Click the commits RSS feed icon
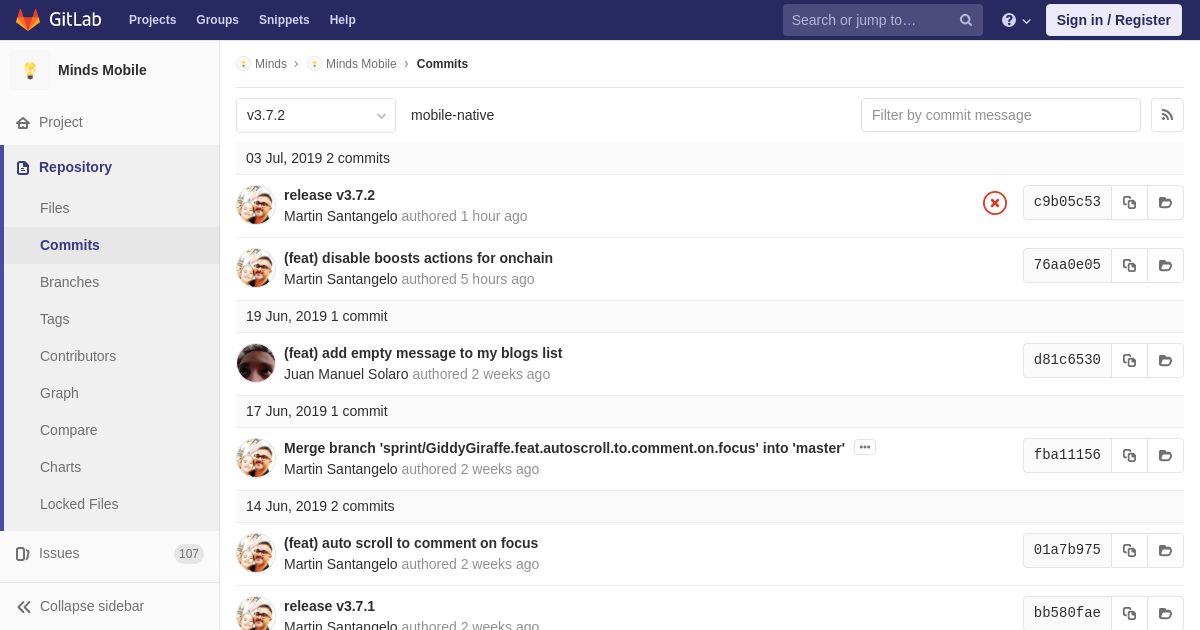This screenshot has height=630, width=1200. (1167, 115)
